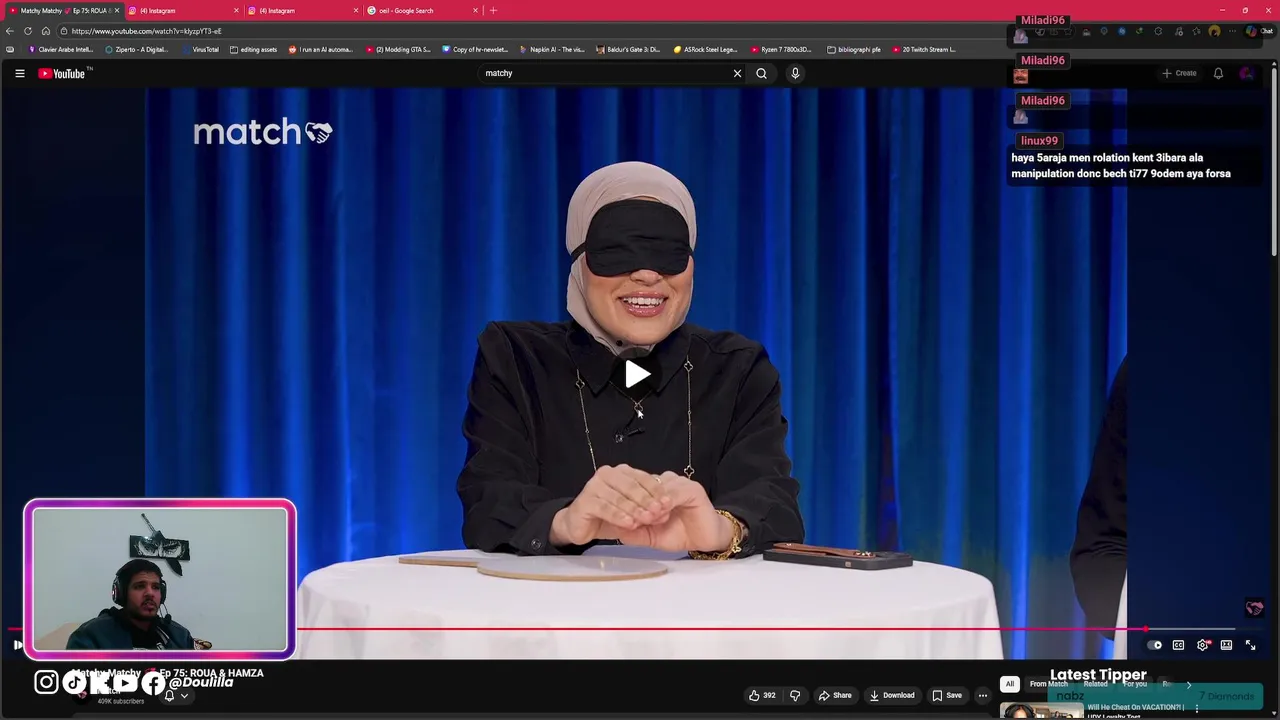Dislike the video with thumbs down
This screenshot has height=720, width=1280.
[795, 695]
